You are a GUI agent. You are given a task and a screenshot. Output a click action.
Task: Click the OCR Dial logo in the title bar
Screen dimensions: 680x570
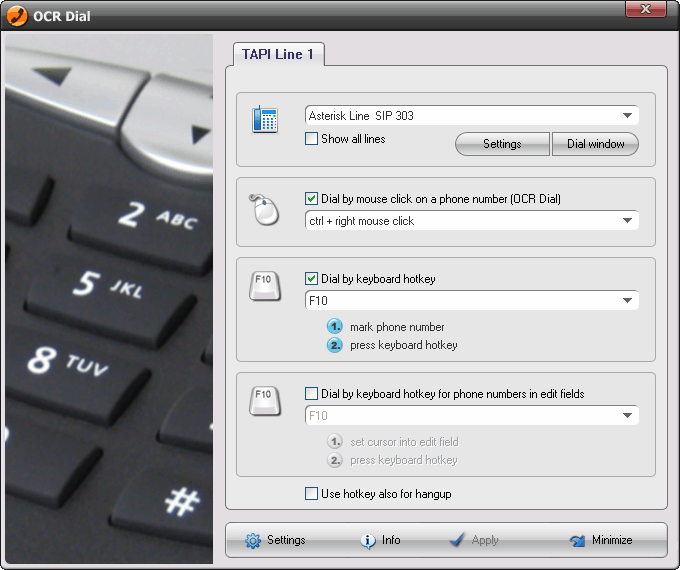17,16
